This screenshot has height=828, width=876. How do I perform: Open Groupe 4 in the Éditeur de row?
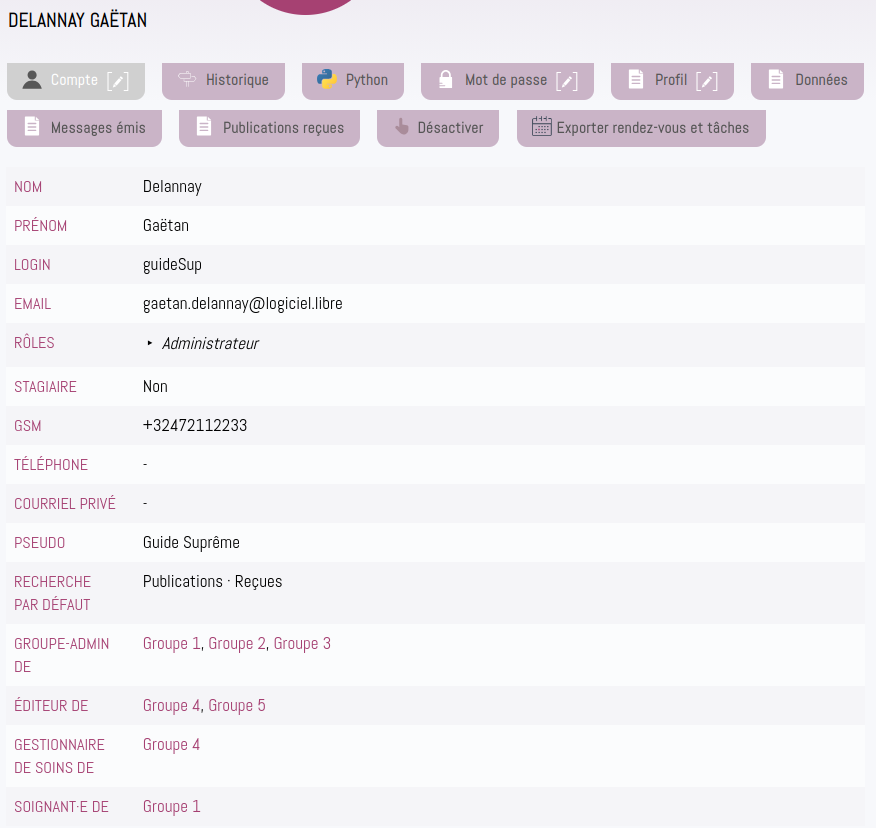171,705
